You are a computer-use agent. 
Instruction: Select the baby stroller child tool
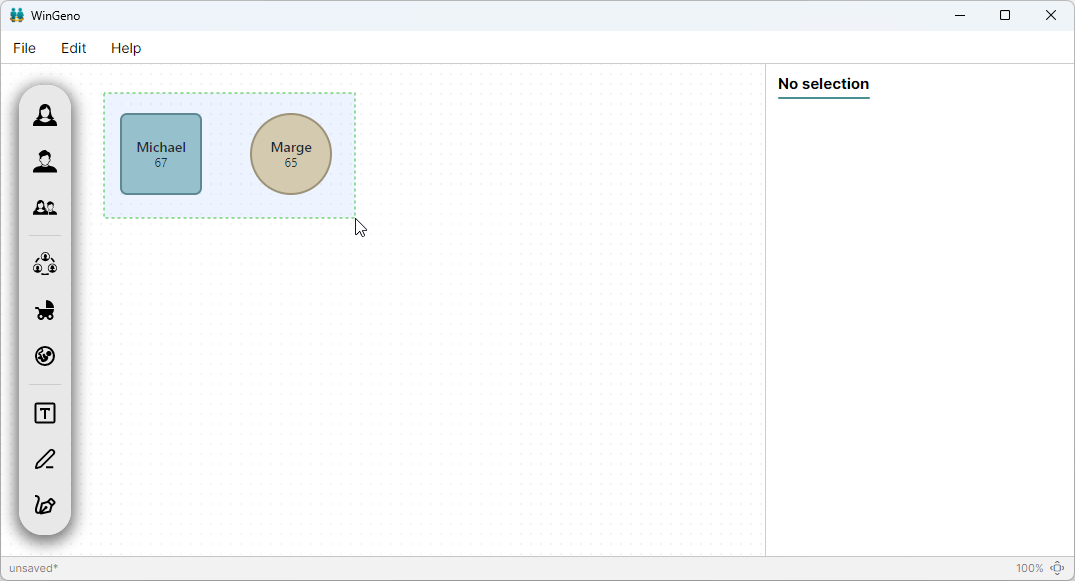pyautogui.click(x=45, y=310)
